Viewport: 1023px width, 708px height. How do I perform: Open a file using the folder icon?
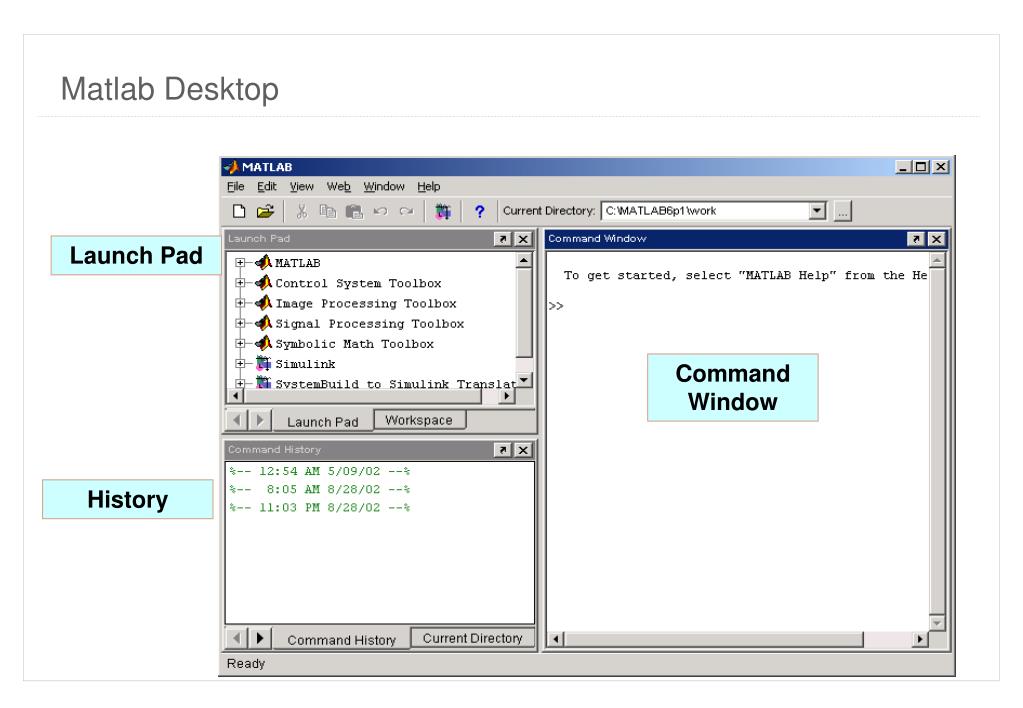[x=265, y=211]
